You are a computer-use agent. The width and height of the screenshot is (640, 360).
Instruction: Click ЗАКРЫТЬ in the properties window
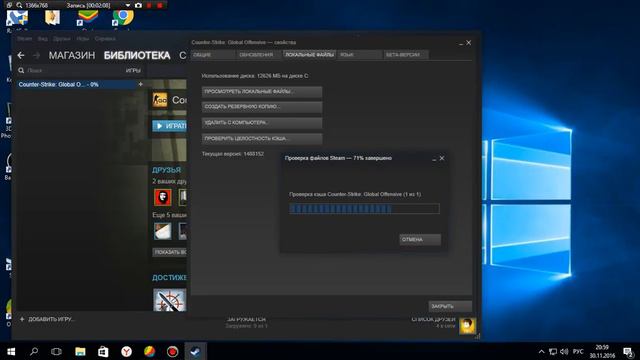[x=450, y=306]
